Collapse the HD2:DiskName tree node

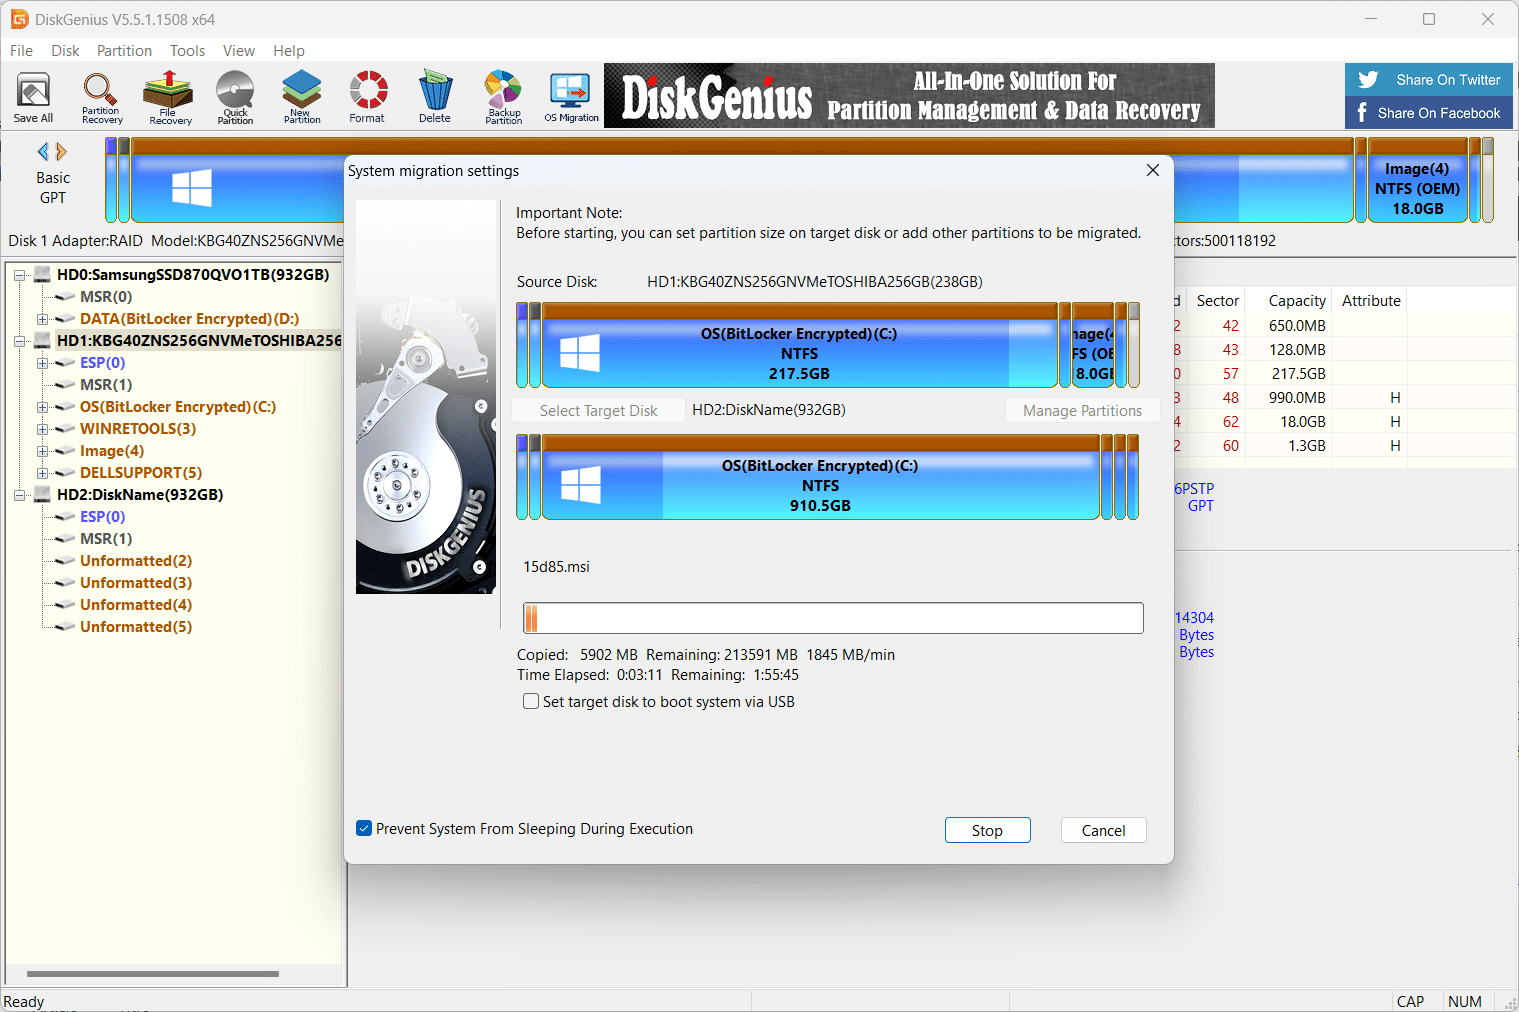click(19, 495)
